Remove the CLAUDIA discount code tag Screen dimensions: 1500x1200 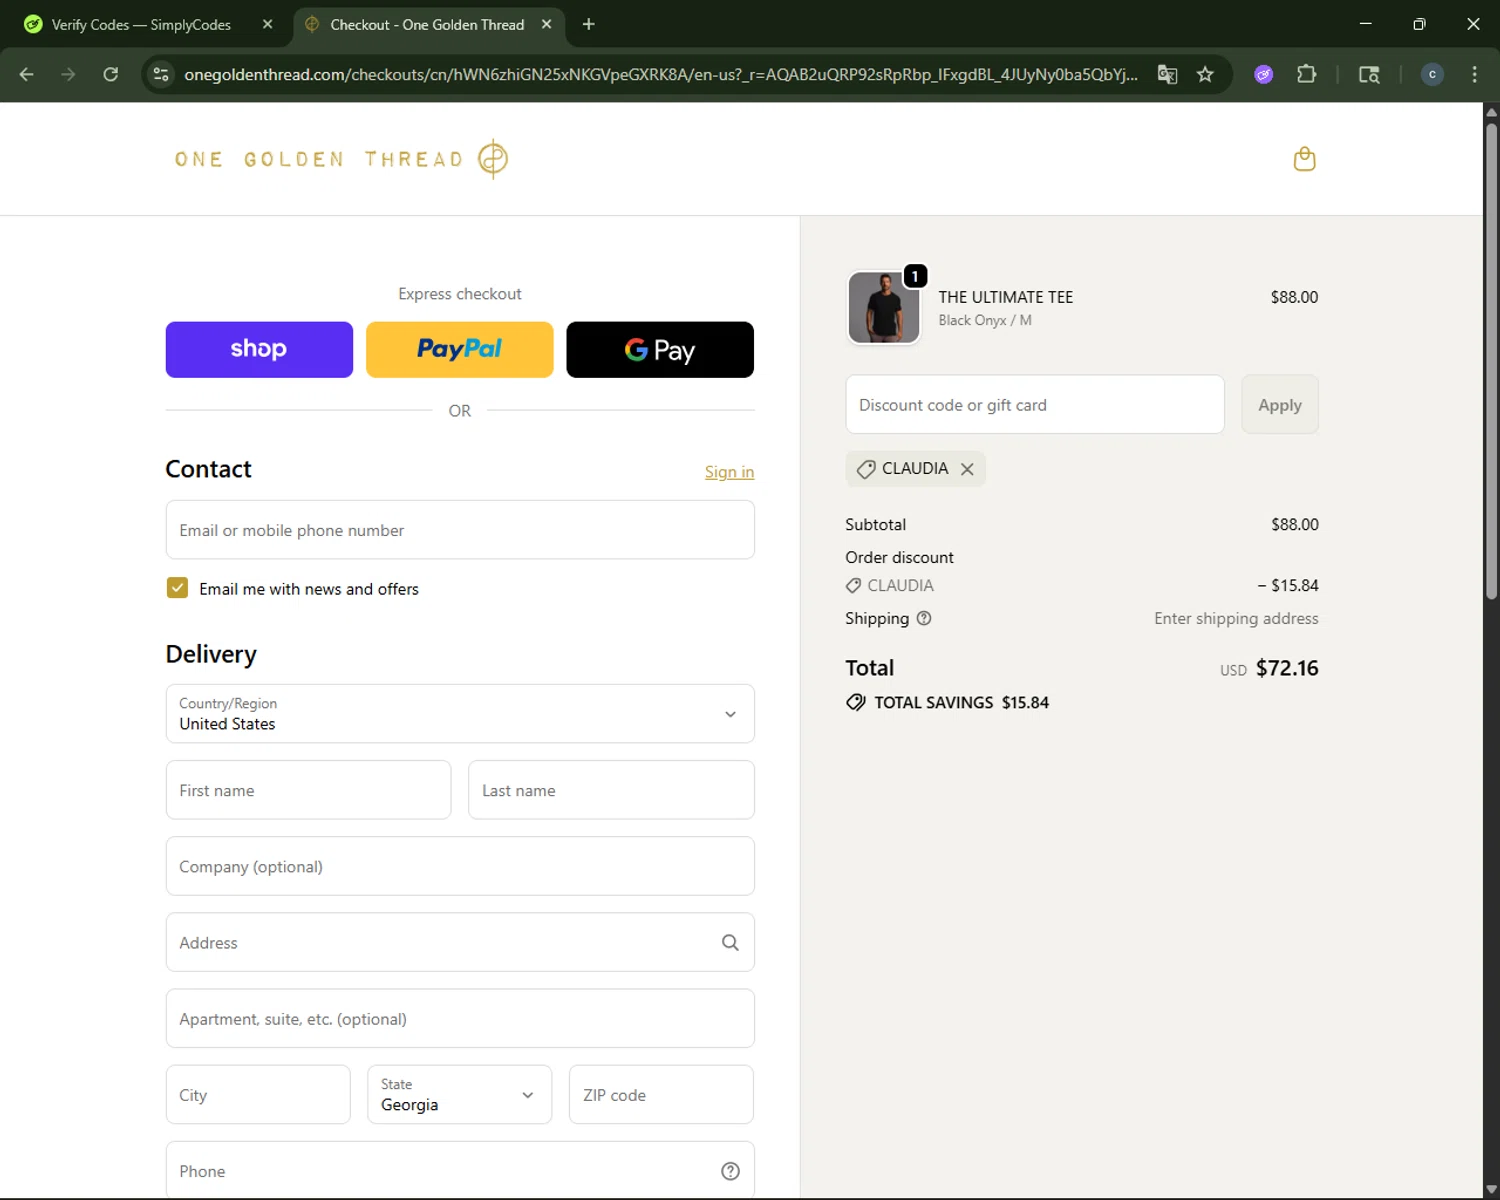967,469
